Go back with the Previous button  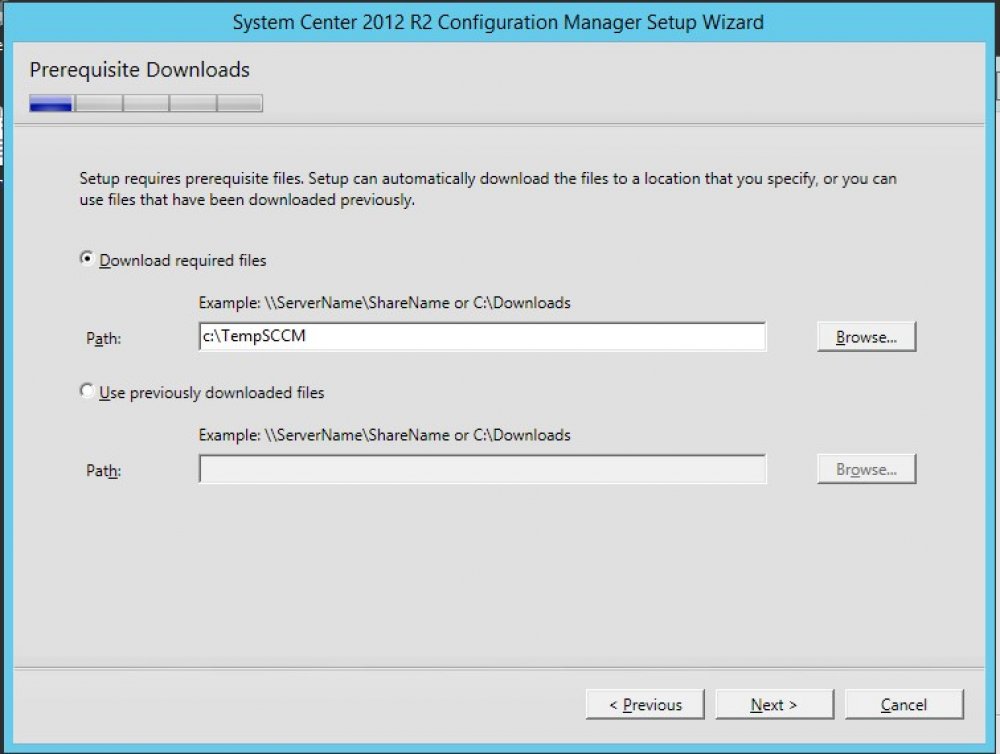pyautogui.click(x=645, y=704)
